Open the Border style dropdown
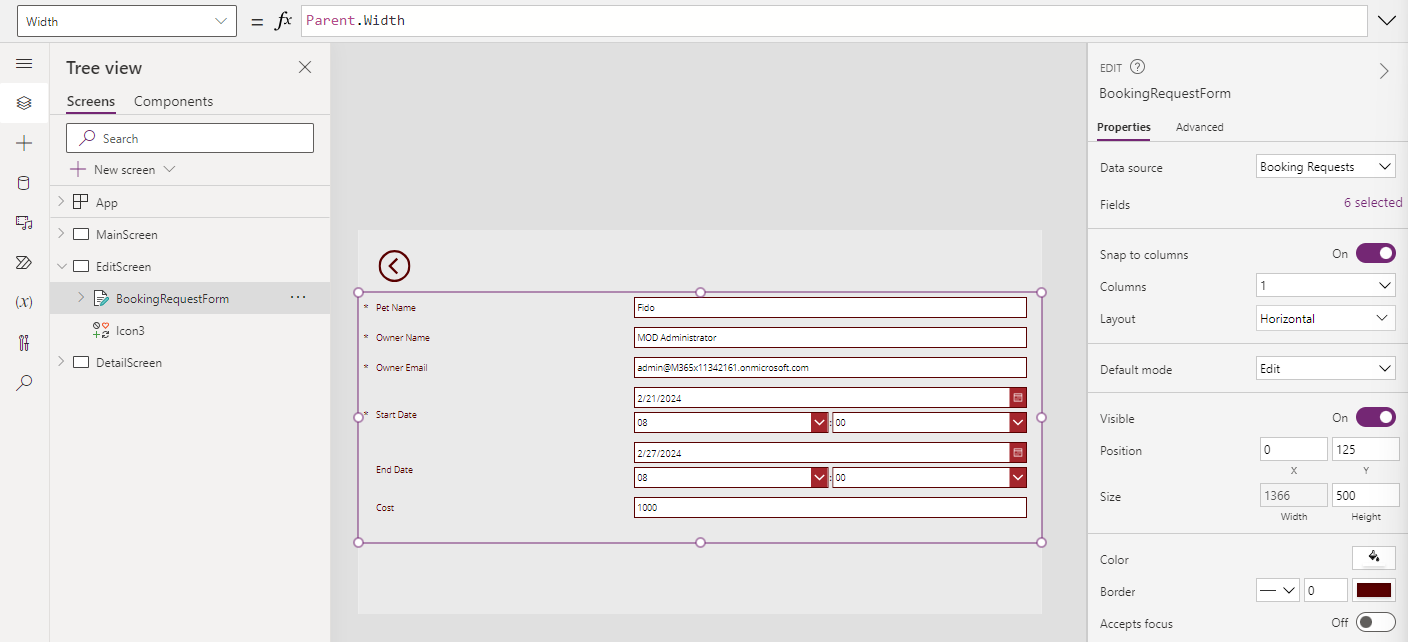Viewport: 1408px width, 642px height. [x=1278, y=591]
